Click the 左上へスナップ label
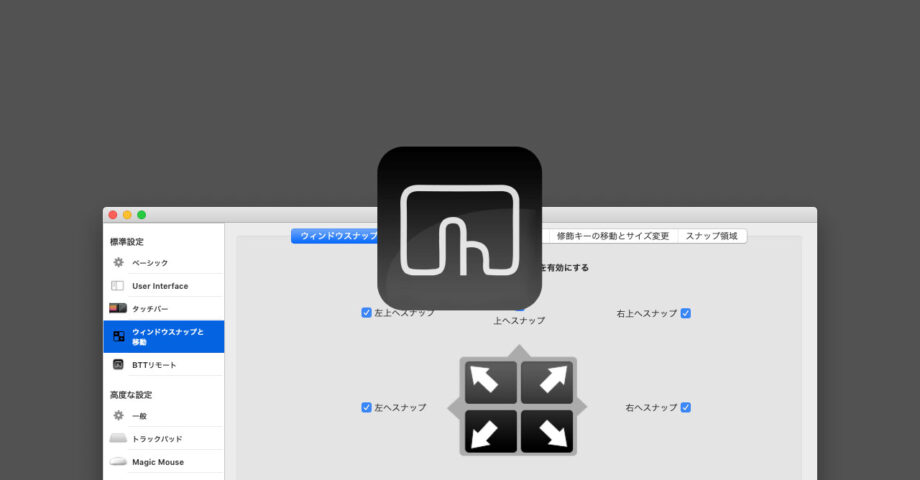The width and height of the screenshot is (920, 480). [x=405, y=313]
